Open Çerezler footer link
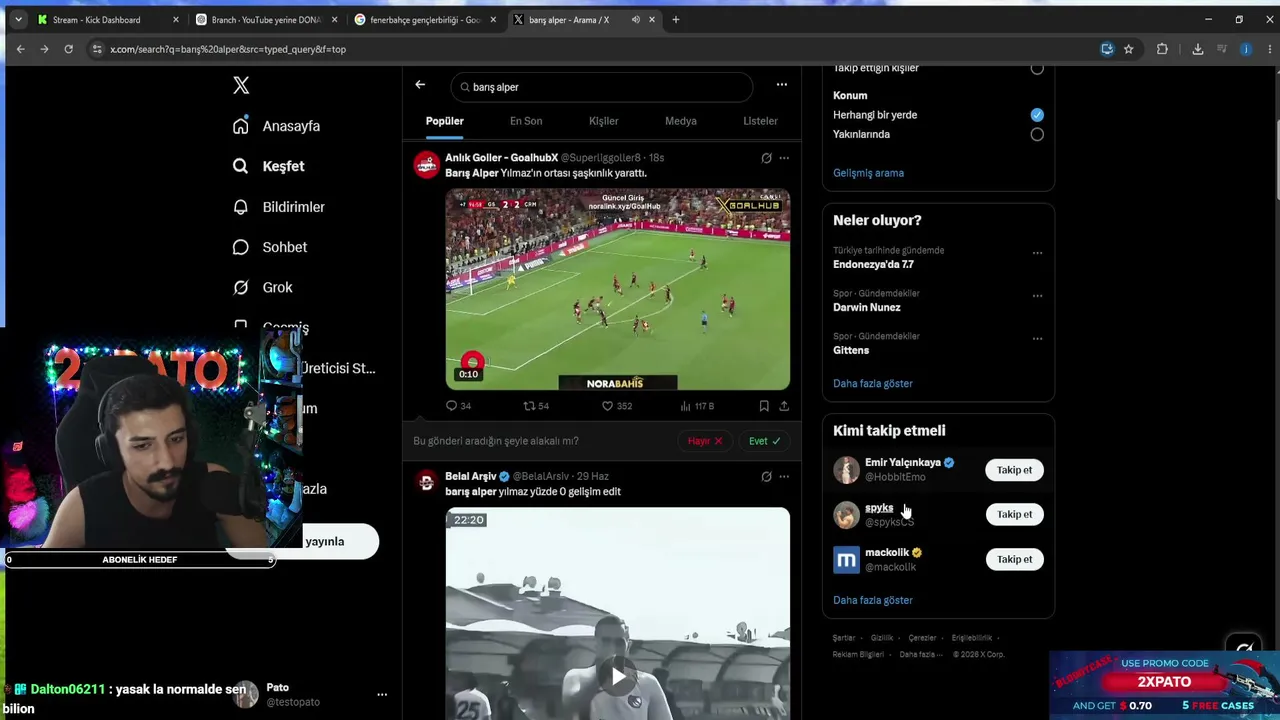This screenshot has height=720, width=1280. click(922, 638)
